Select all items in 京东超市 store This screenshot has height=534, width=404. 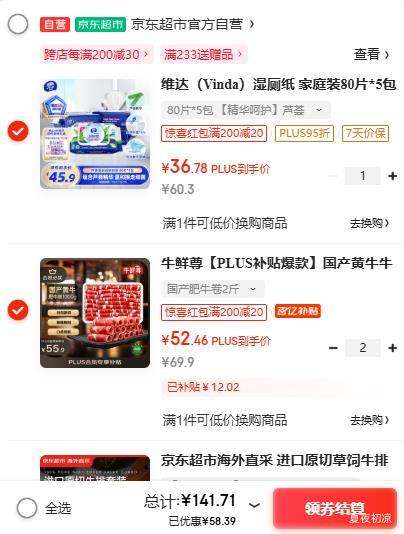tap(18, 25)
